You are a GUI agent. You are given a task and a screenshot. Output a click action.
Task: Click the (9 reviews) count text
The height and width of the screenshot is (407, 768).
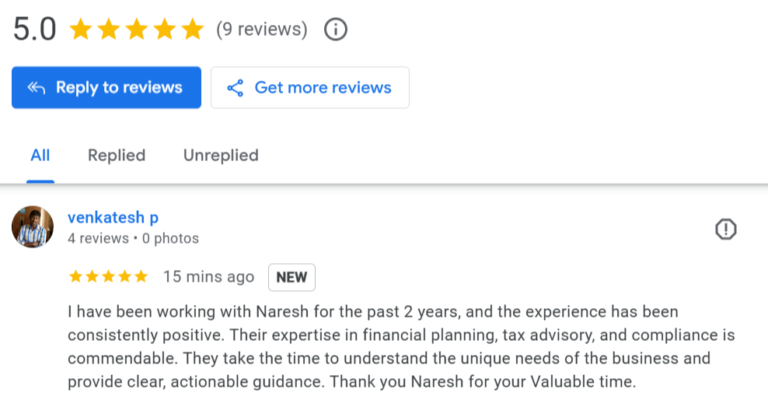[261, 30]
